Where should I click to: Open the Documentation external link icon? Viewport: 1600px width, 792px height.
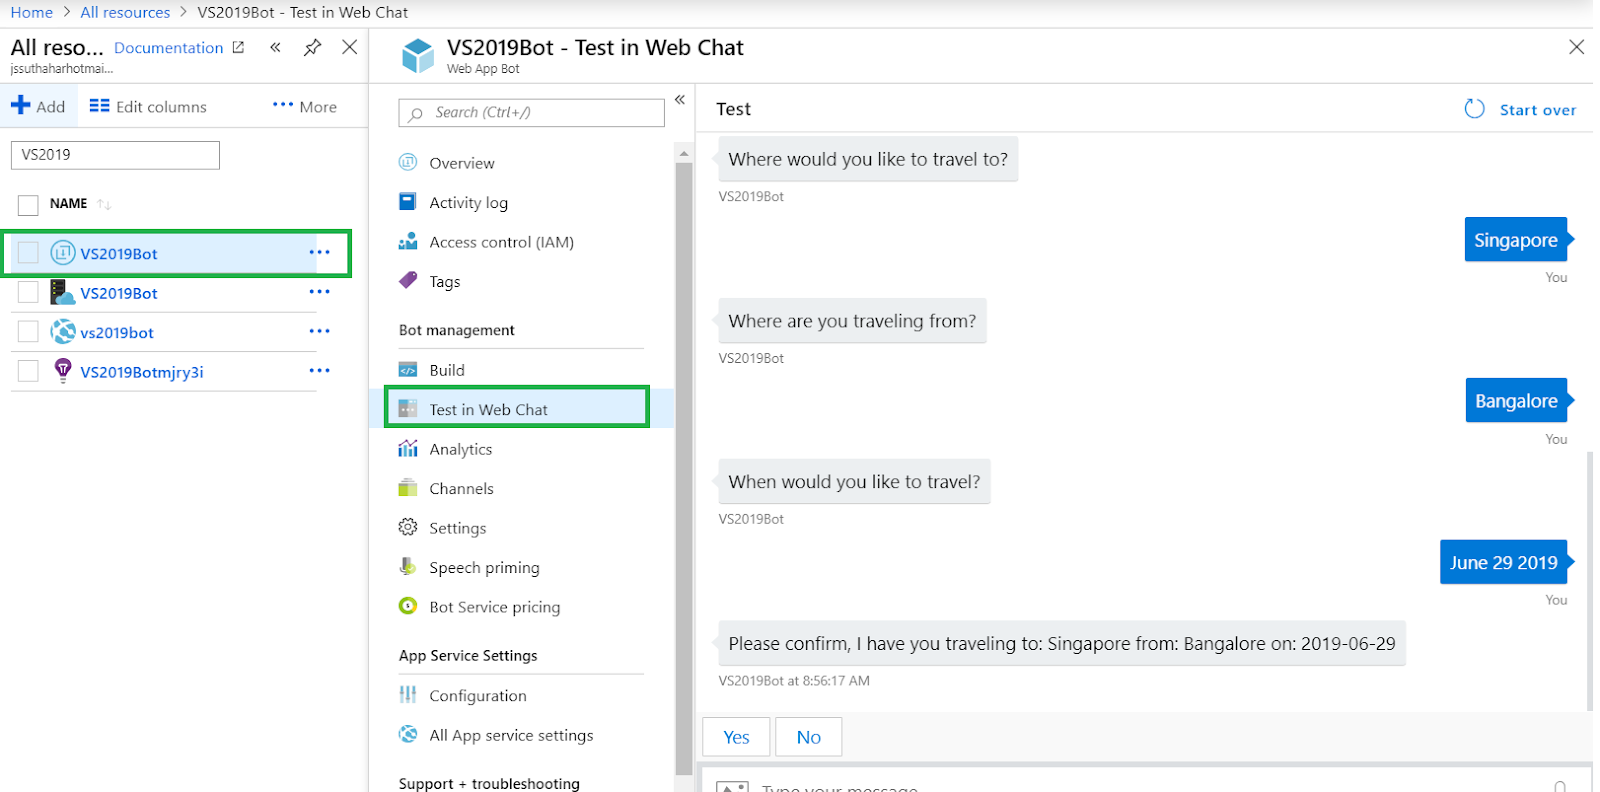click(x=238, y=47)
